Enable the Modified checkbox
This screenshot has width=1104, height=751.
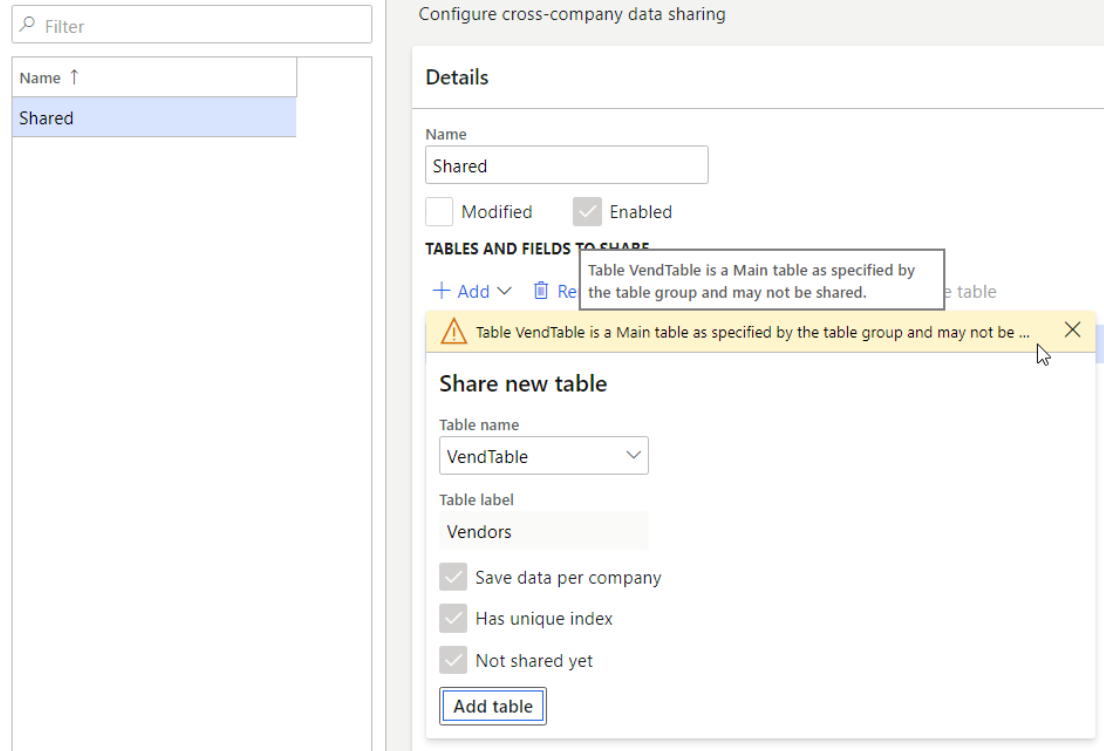pyautogui.click(x=441, y=211)
